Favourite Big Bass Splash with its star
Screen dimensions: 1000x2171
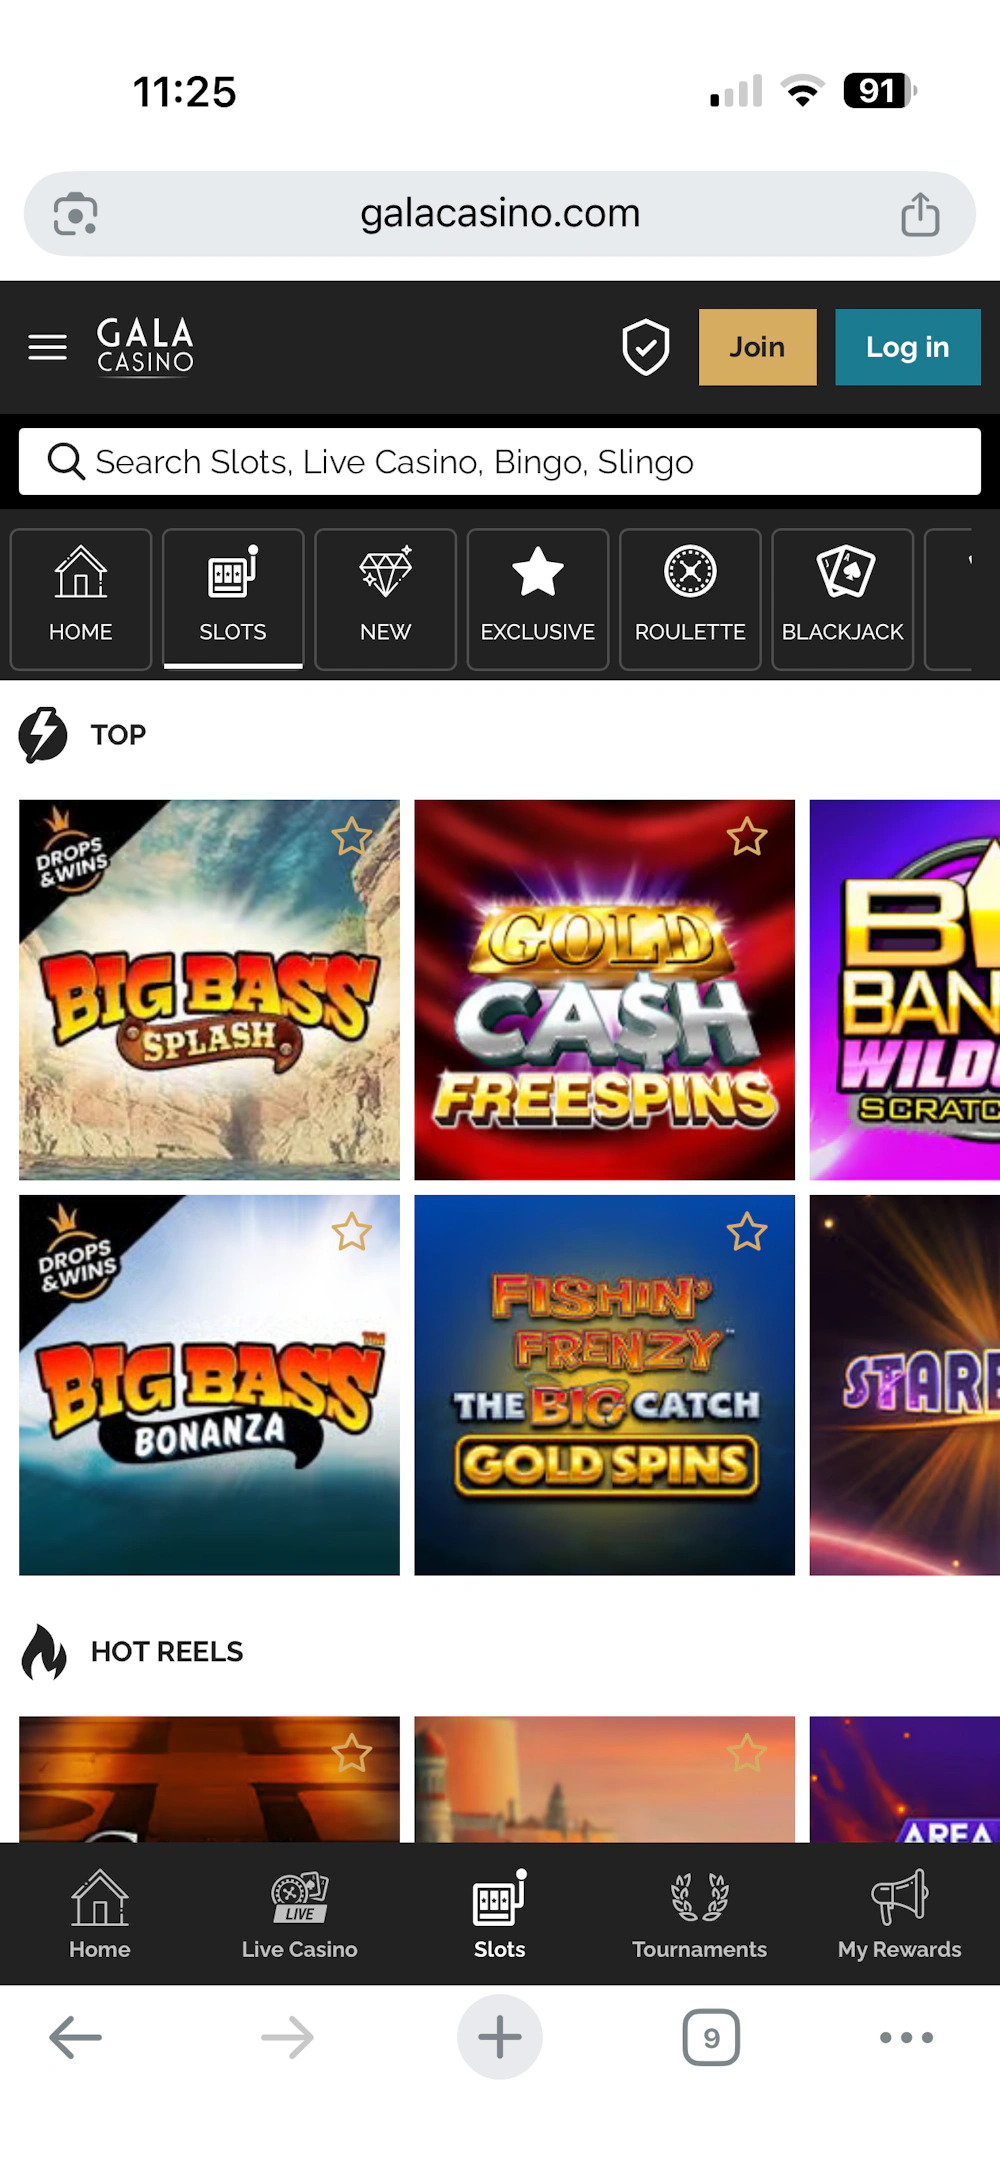click(352, 837)
